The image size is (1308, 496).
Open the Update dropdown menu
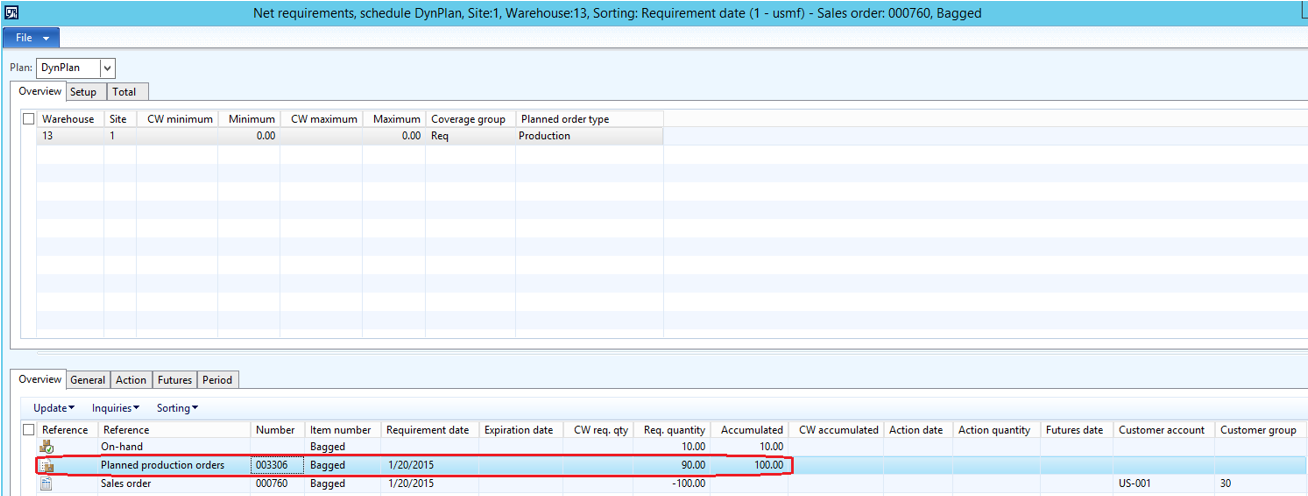tap(54, 408)
